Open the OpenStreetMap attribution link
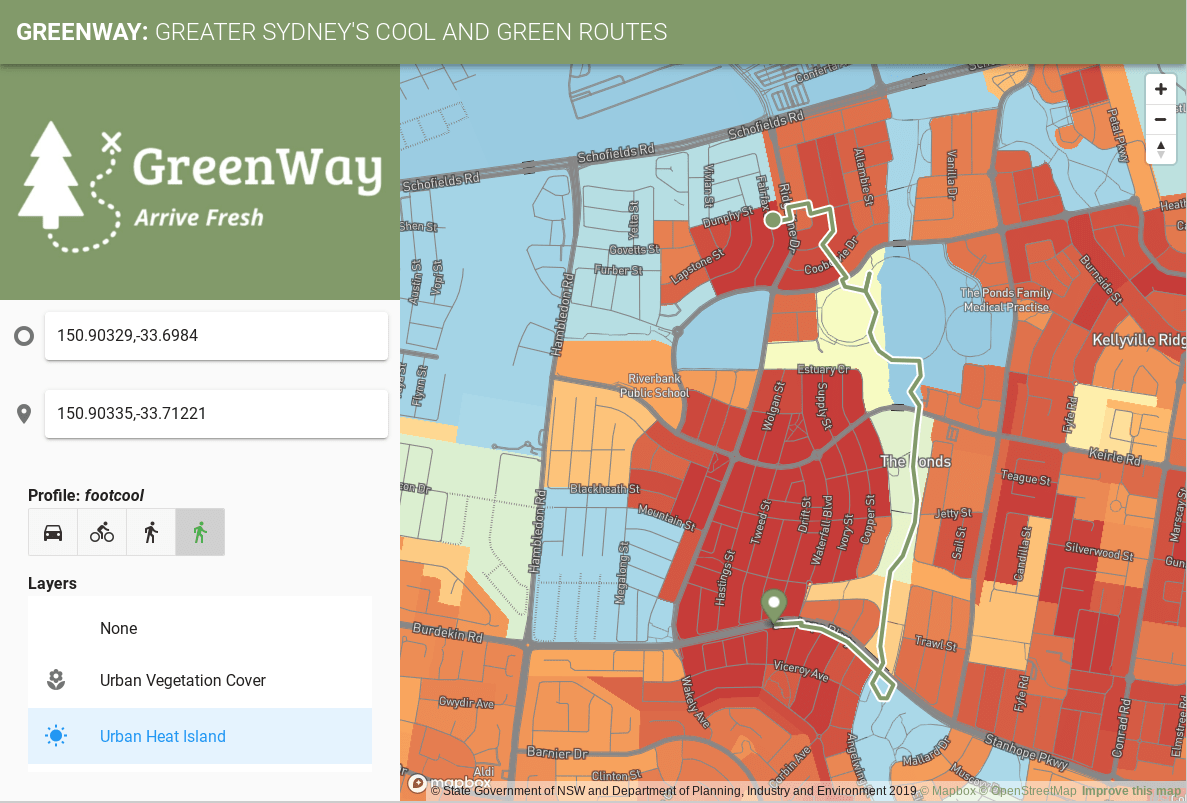Image resolution: width=1187 pixels, height=803 pixels. click(1027, 791)
